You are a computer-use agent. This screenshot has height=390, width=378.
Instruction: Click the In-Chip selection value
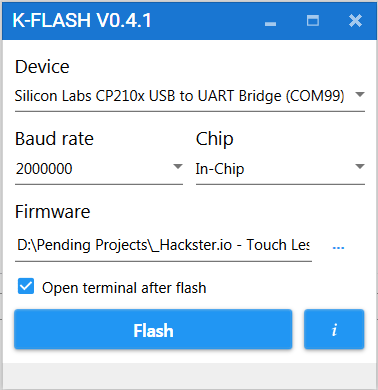[220, 169]
